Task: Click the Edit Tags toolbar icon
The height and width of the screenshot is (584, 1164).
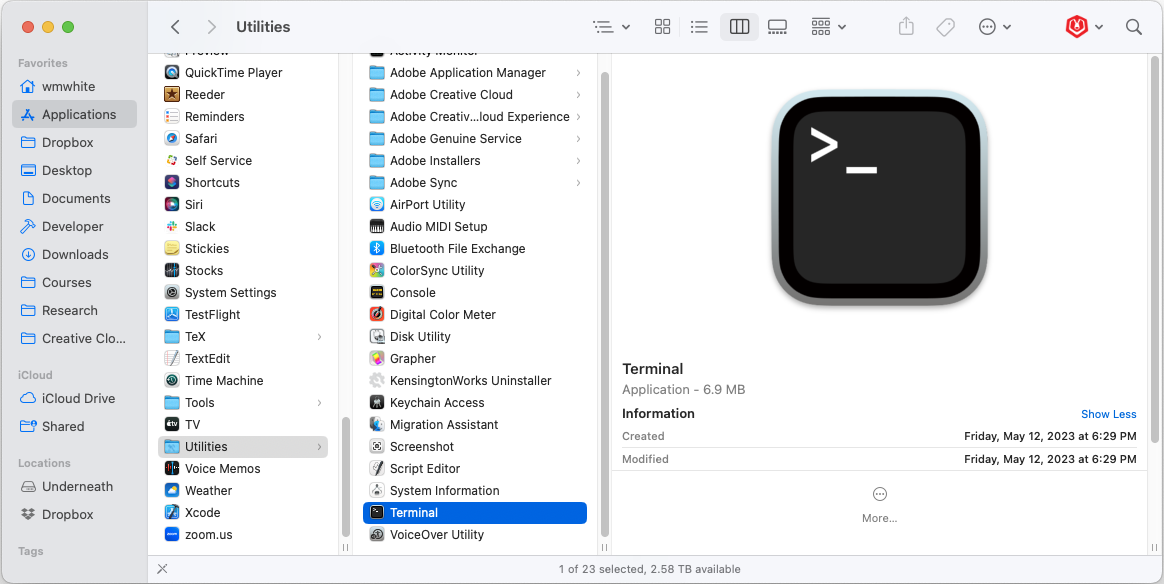Action: click(945, 27)
